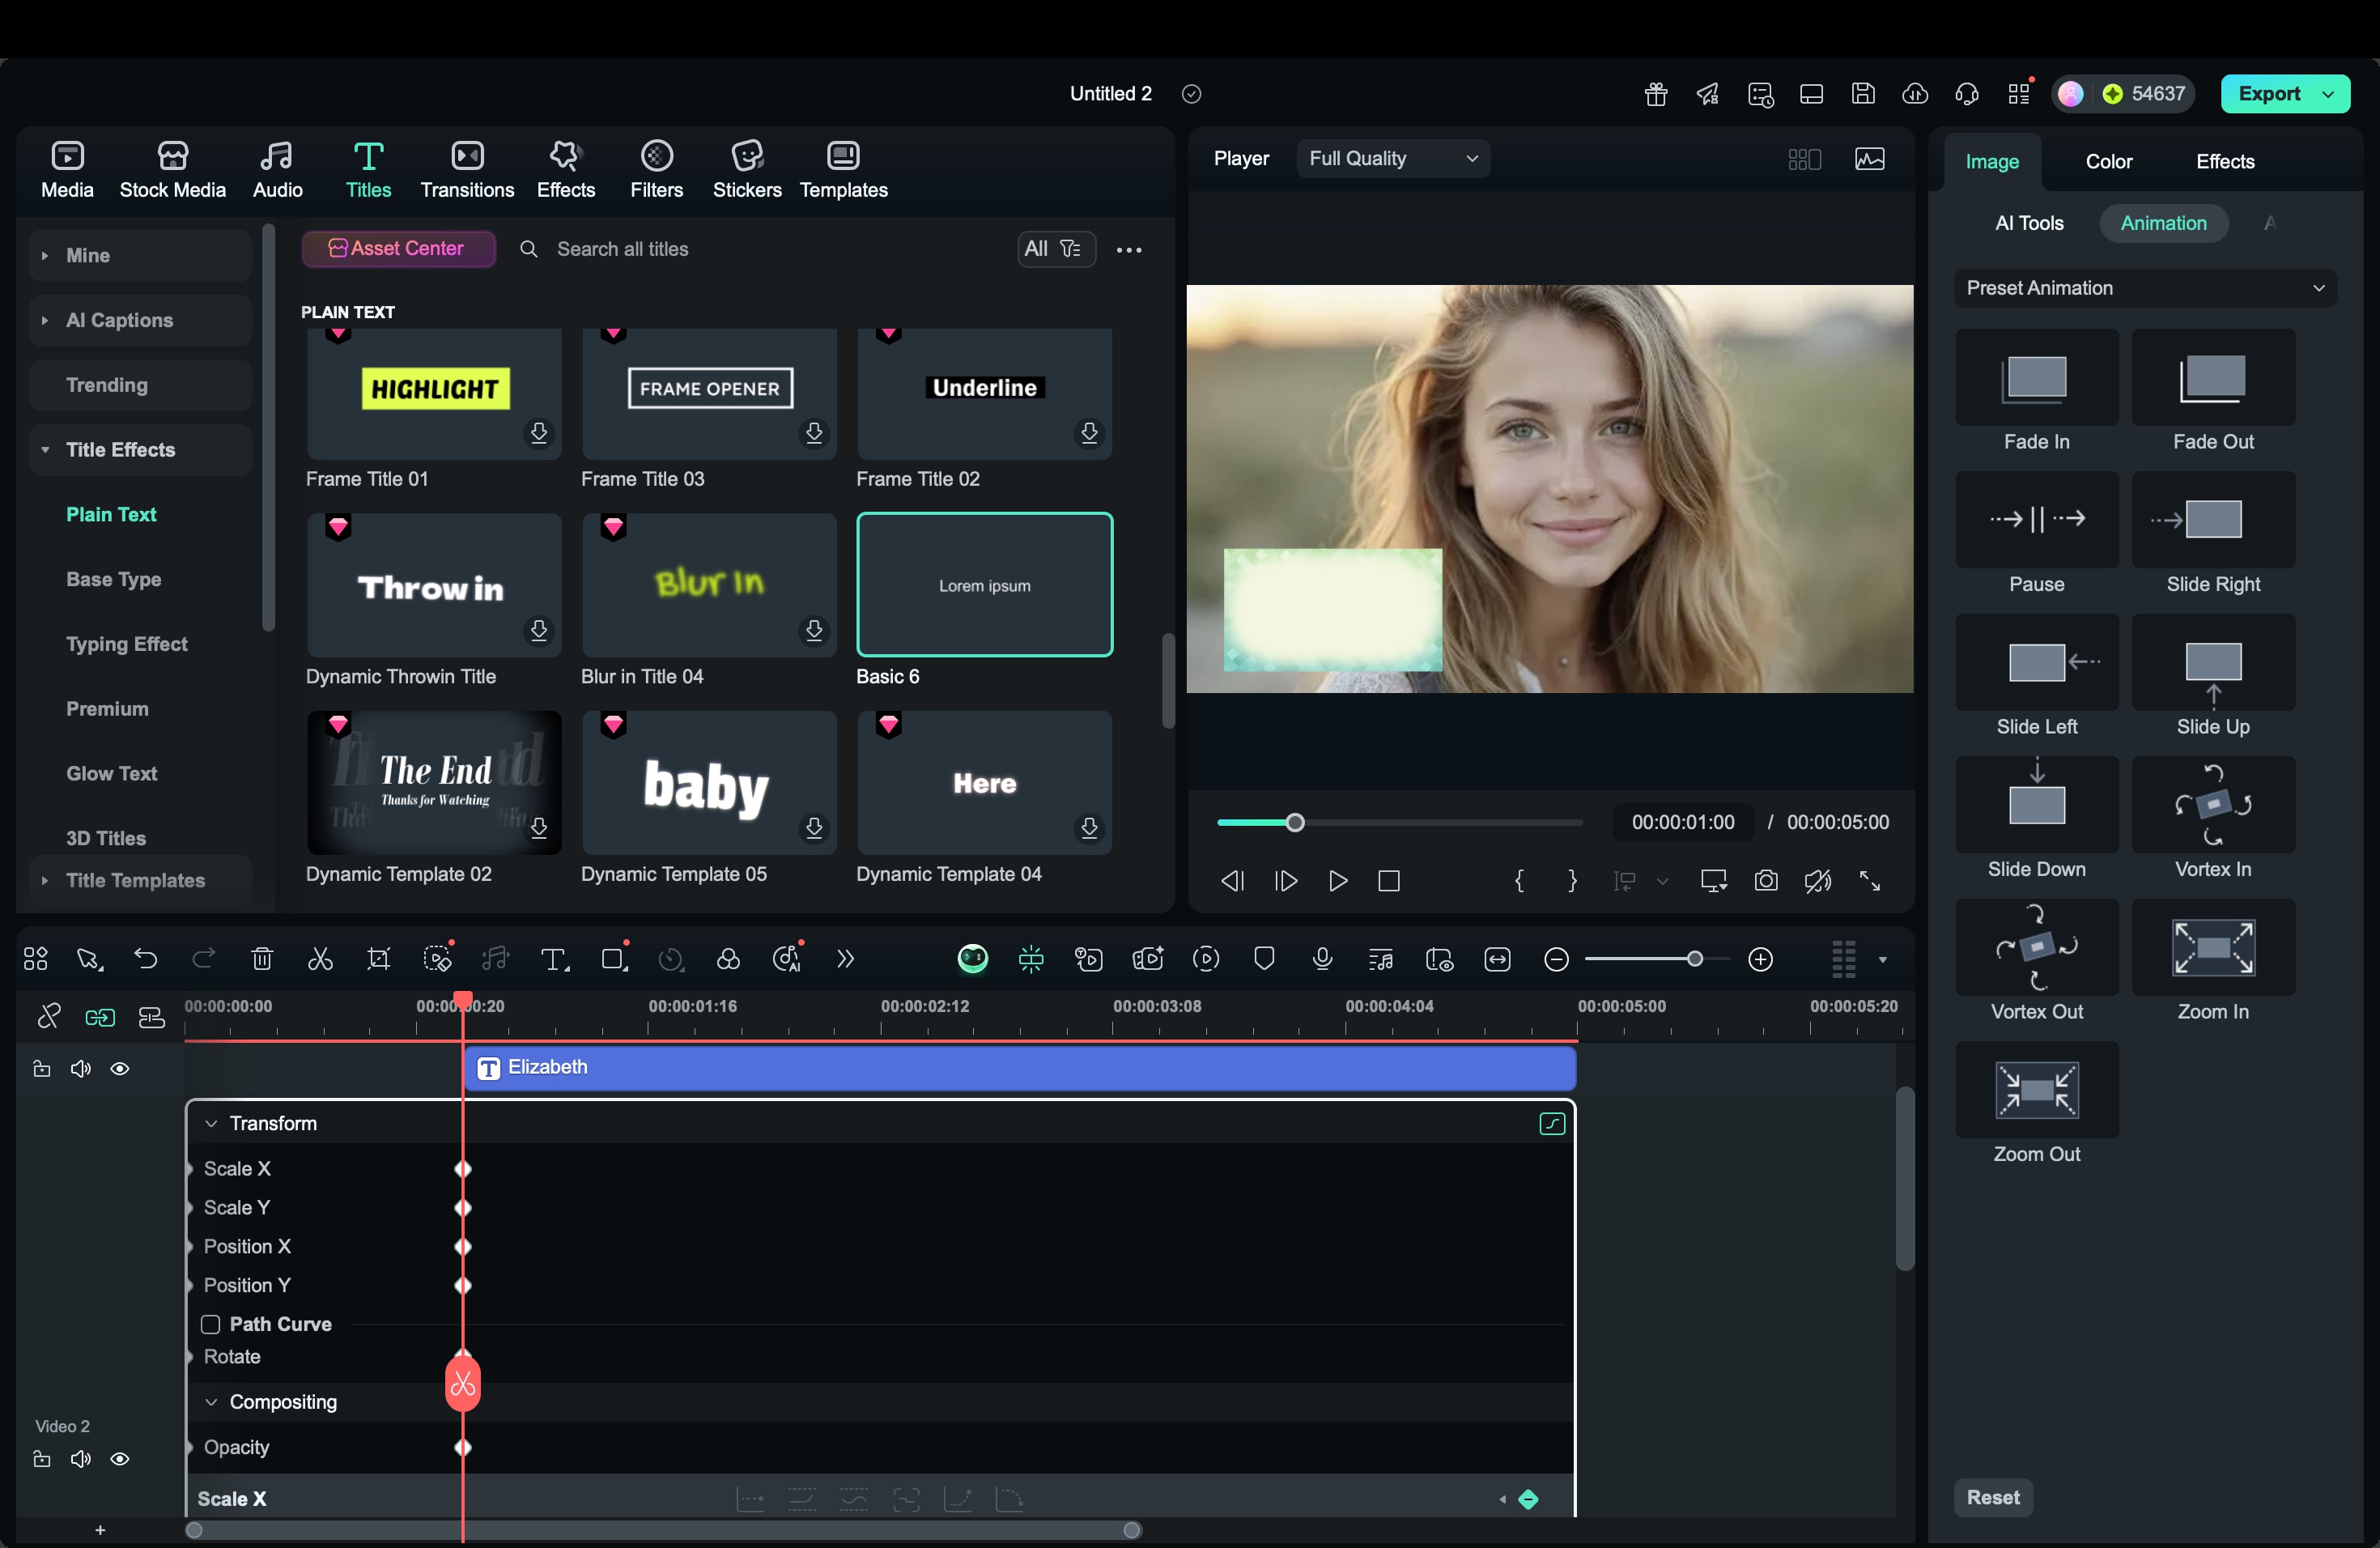Open the Full Quality player dropdown

pyautogui.click(x=1393, y=158)
